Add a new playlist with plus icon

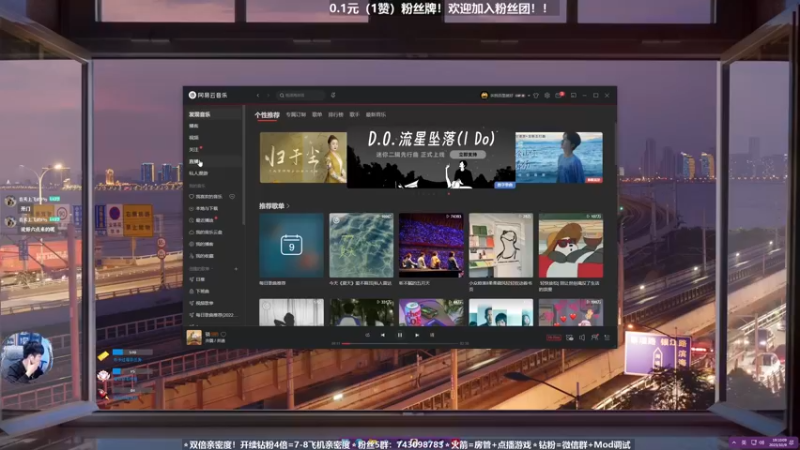coord(236,269)
